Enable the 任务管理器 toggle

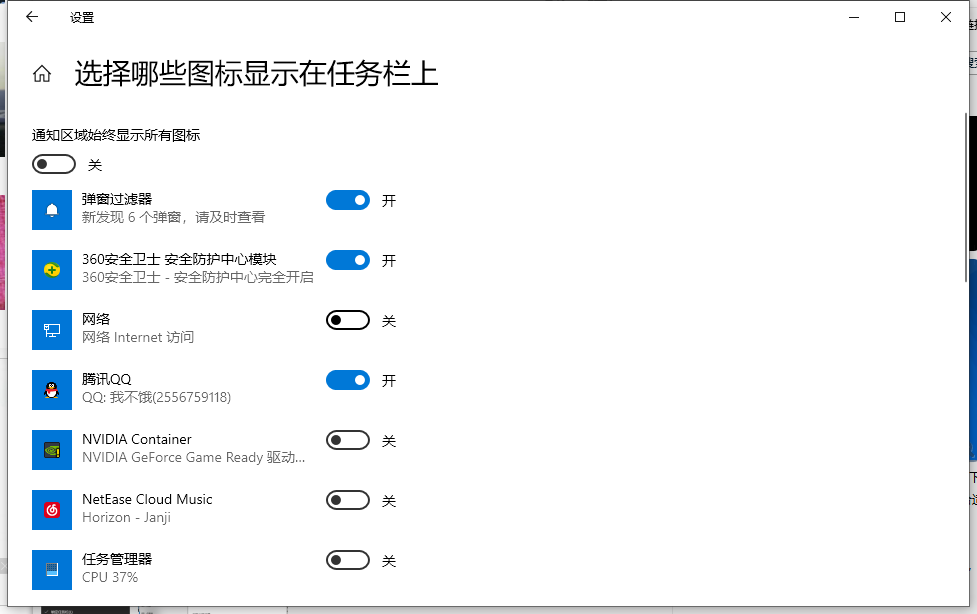(348, 560)
